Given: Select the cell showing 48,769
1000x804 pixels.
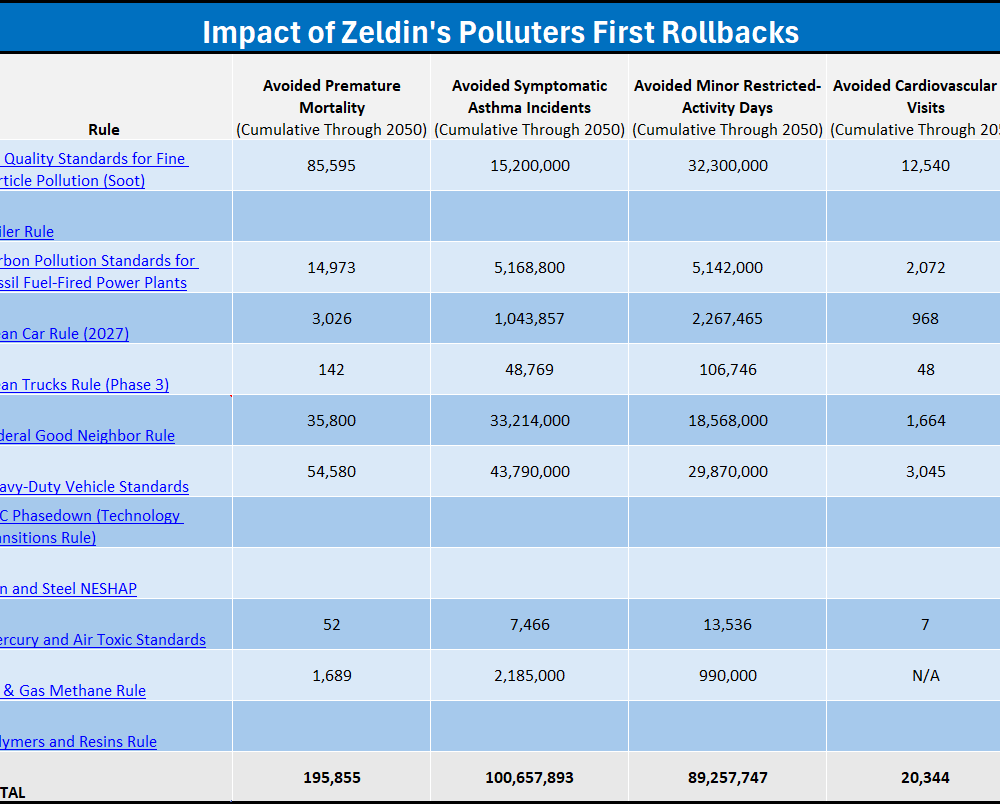Looking at the screenshot, I should (529, 369).
